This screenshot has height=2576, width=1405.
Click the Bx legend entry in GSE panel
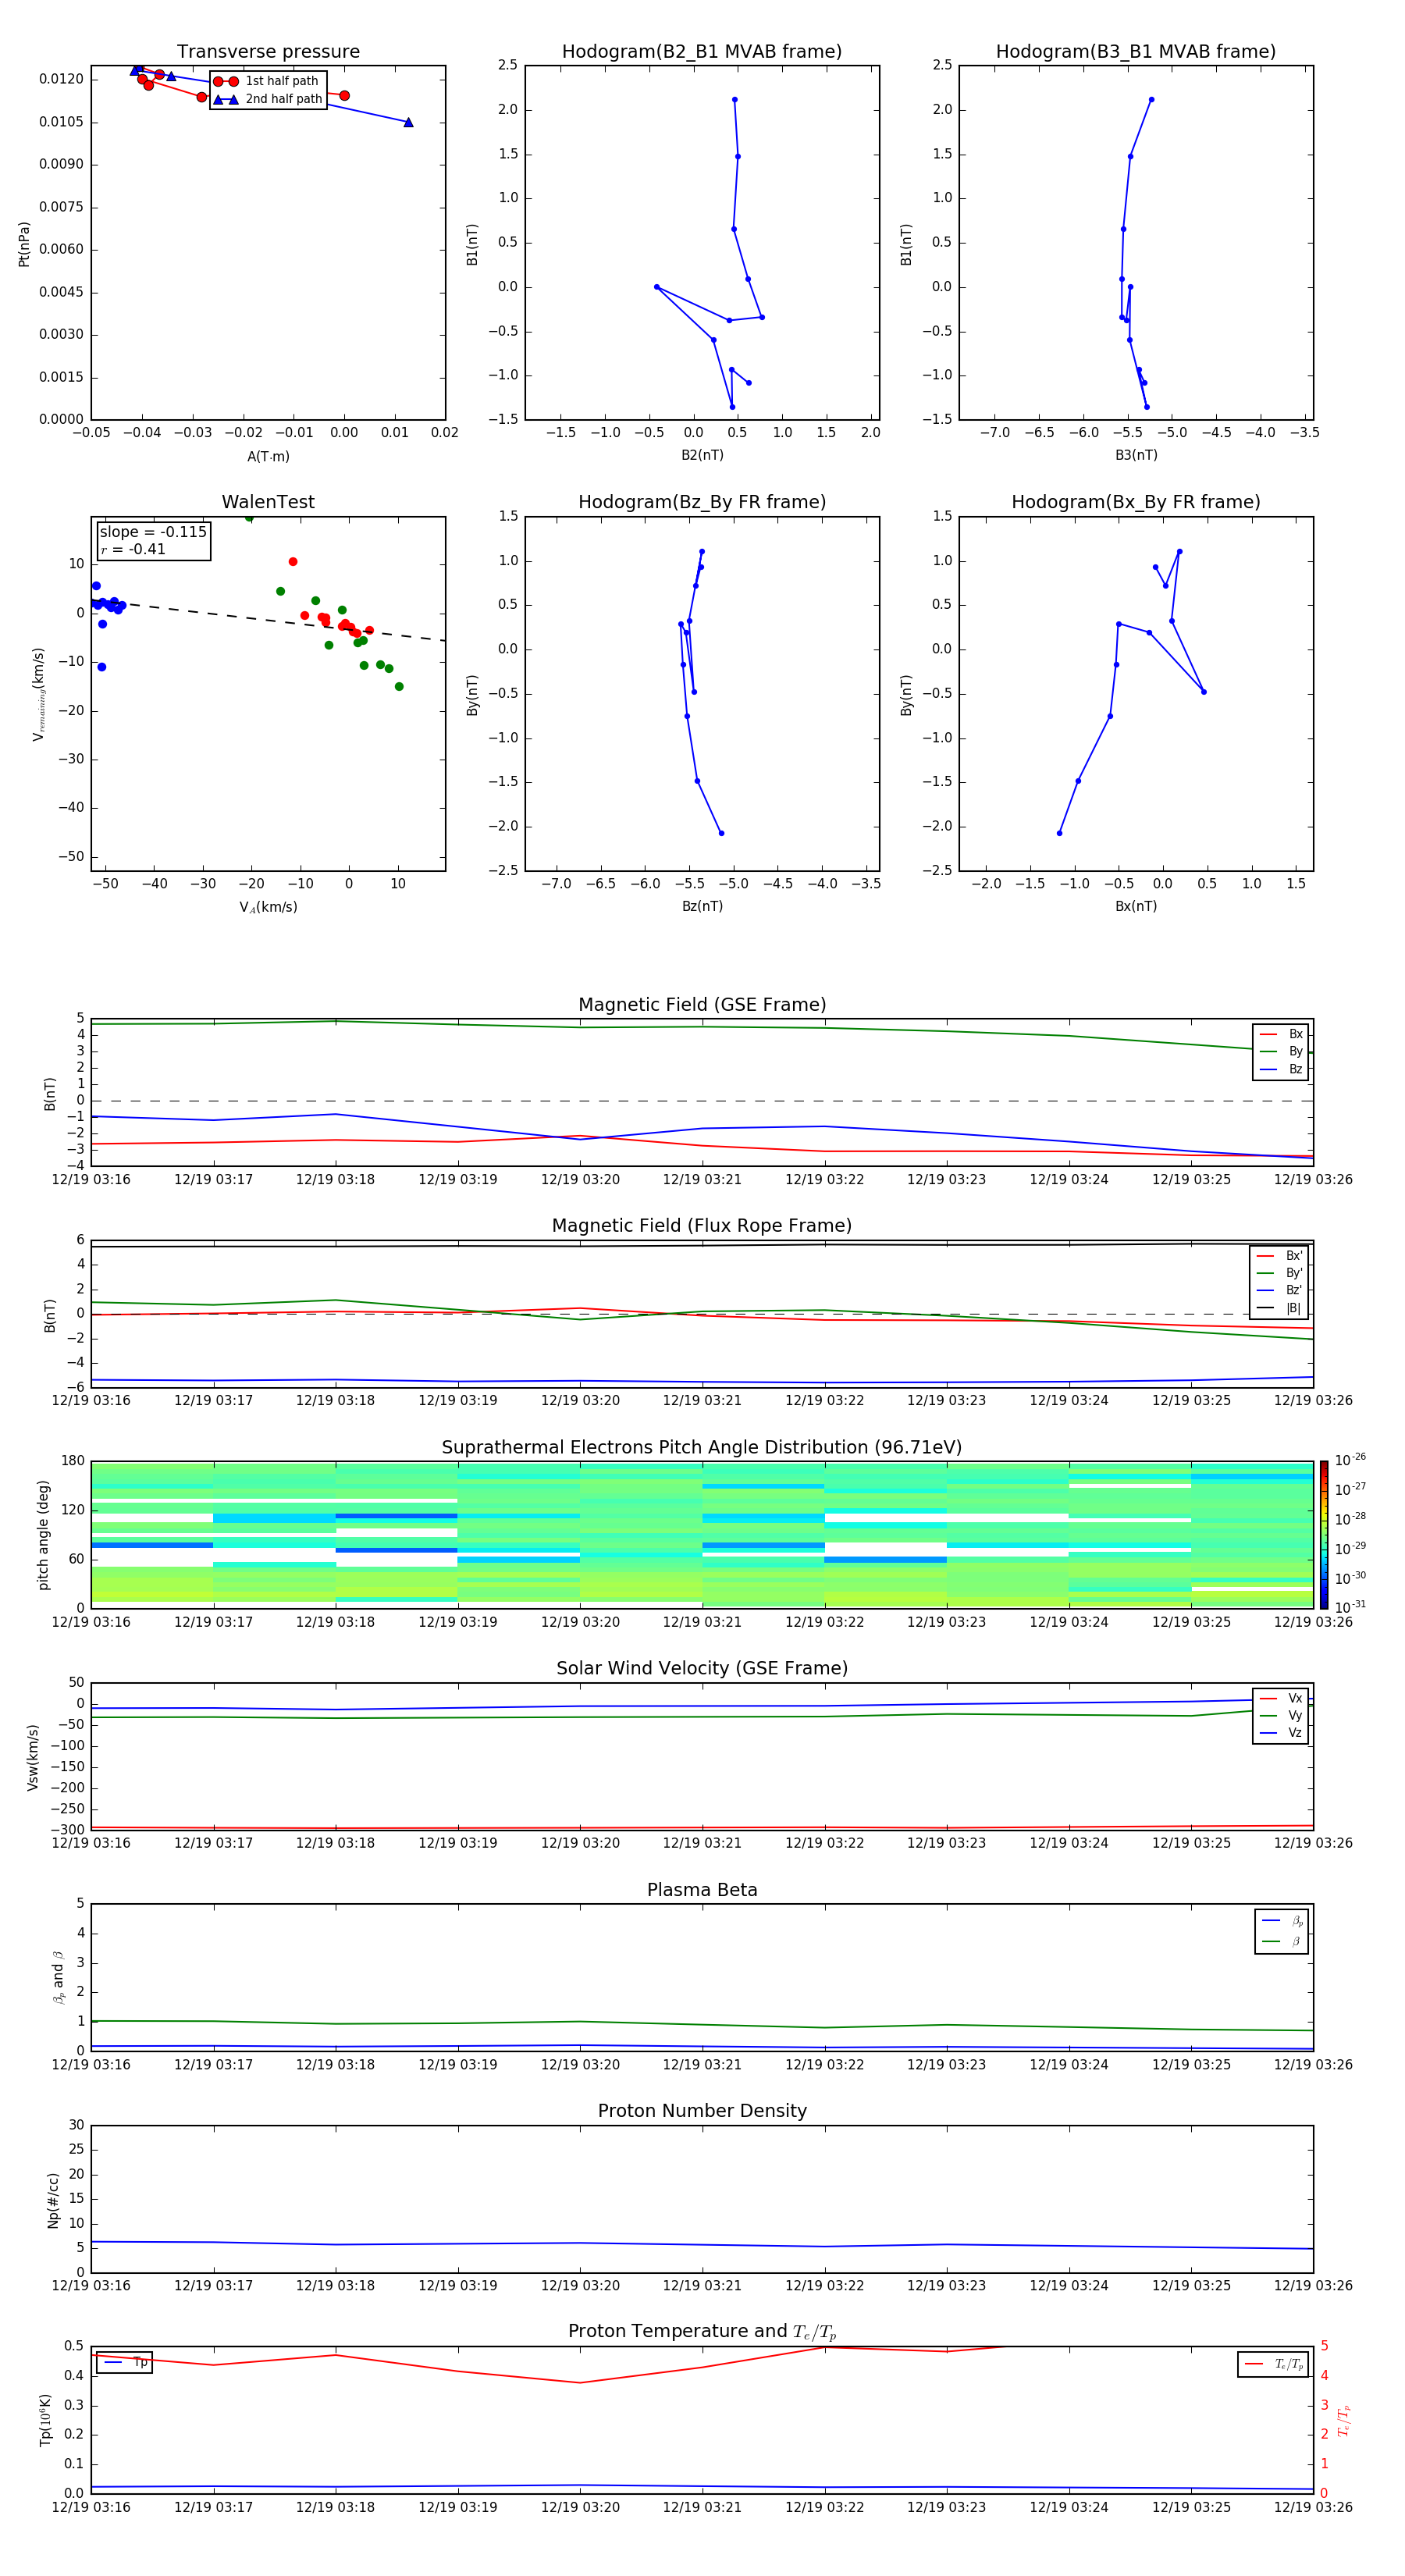tap(1281, 1035)
